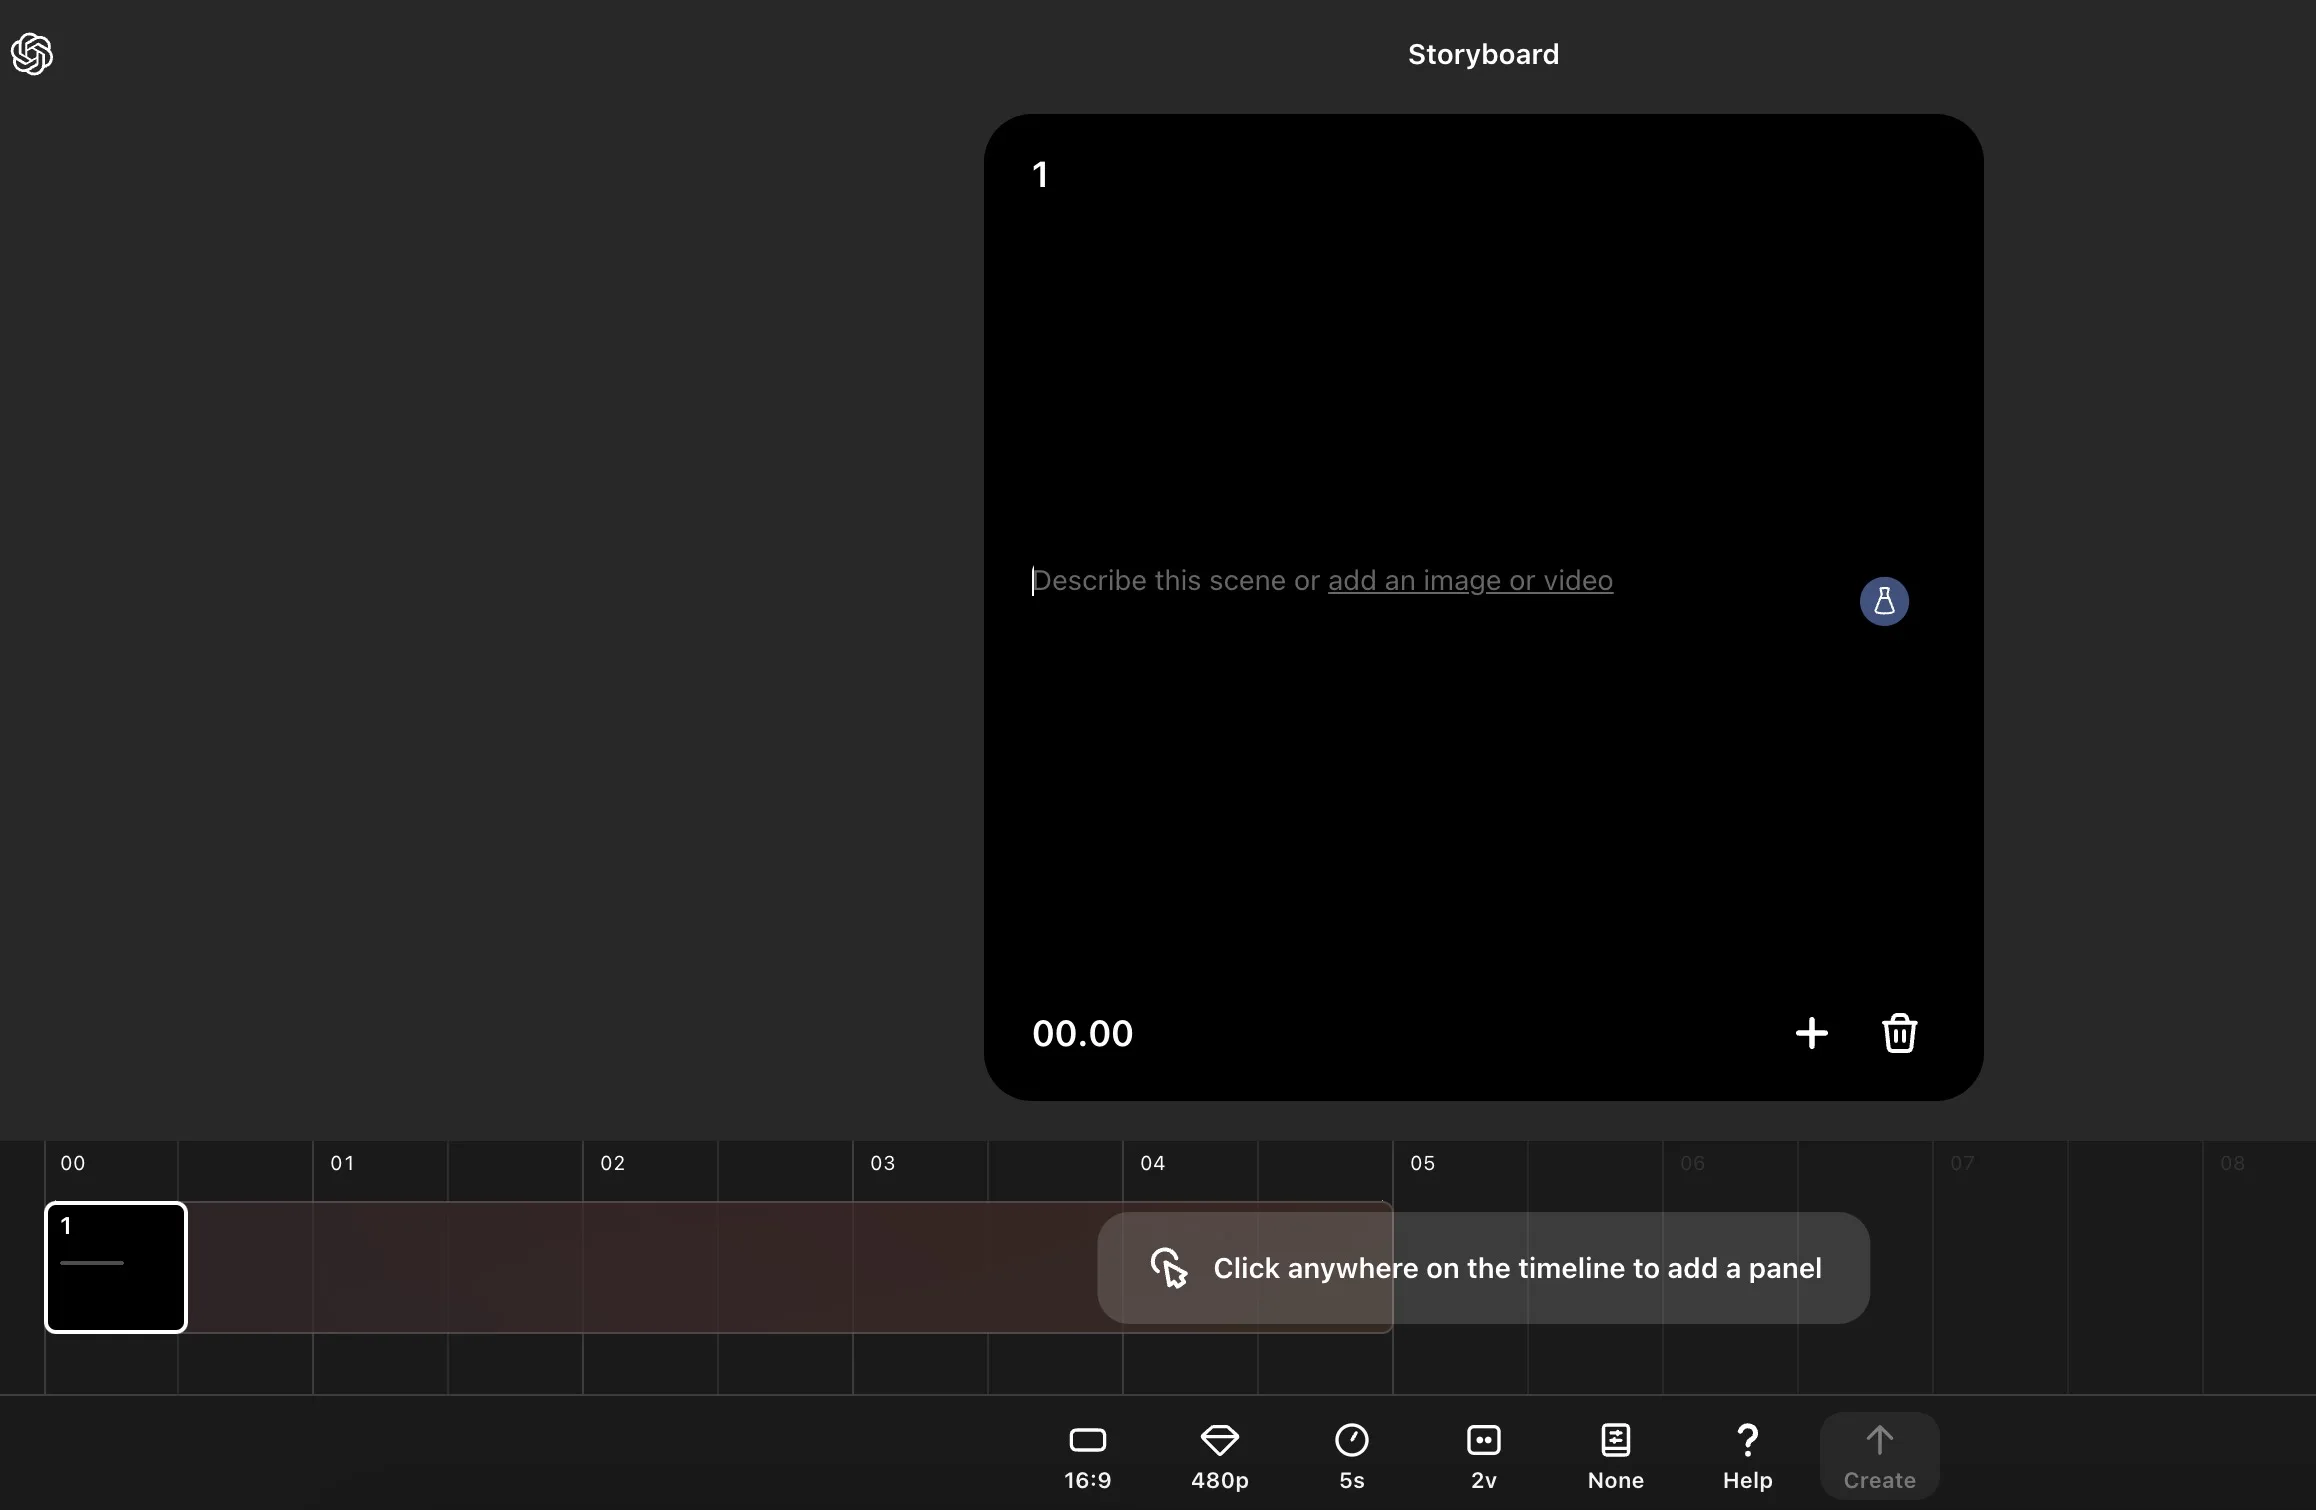The width and height of the screenshot is (2316, 1510).
Task: Click the add an image or video link
Action: 1469,580
